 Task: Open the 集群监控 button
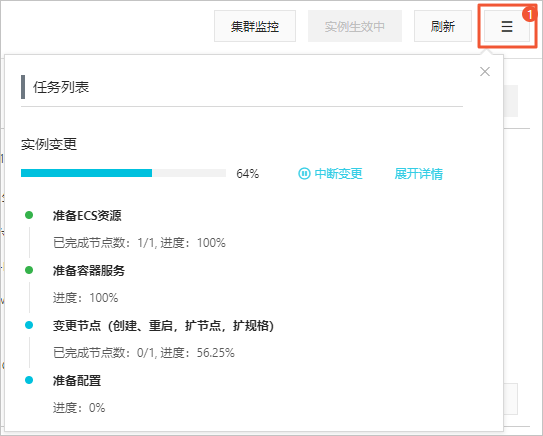point(255,26)
